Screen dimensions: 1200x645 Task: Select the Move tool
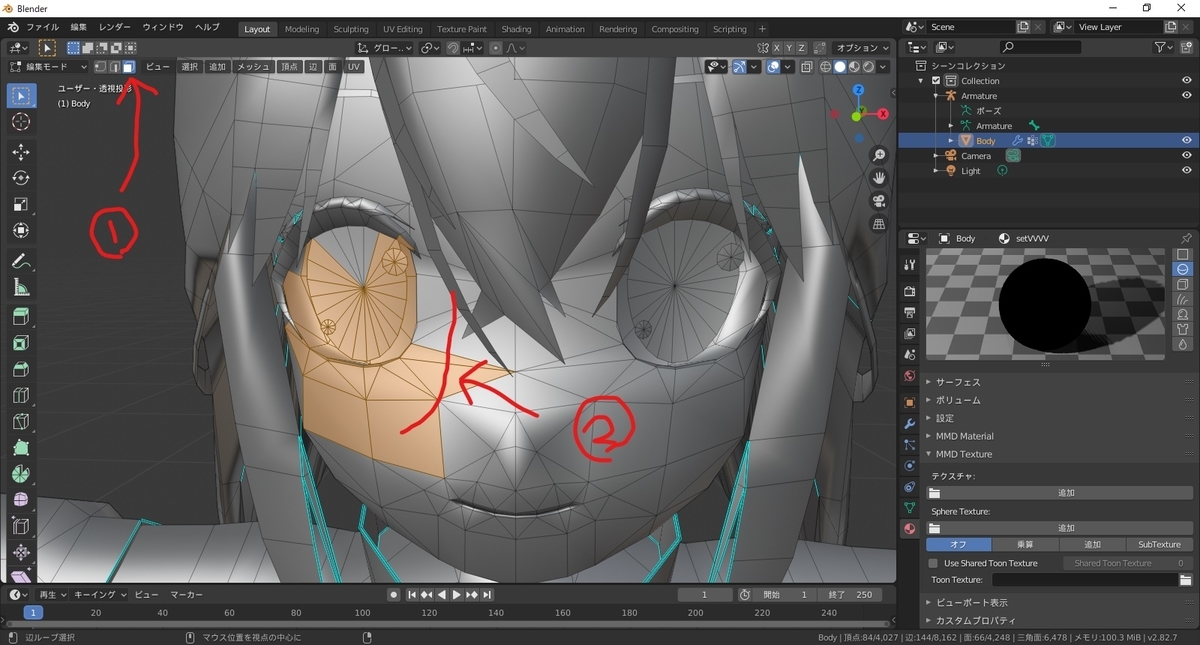pyautogui.click(x=21, y=152)
